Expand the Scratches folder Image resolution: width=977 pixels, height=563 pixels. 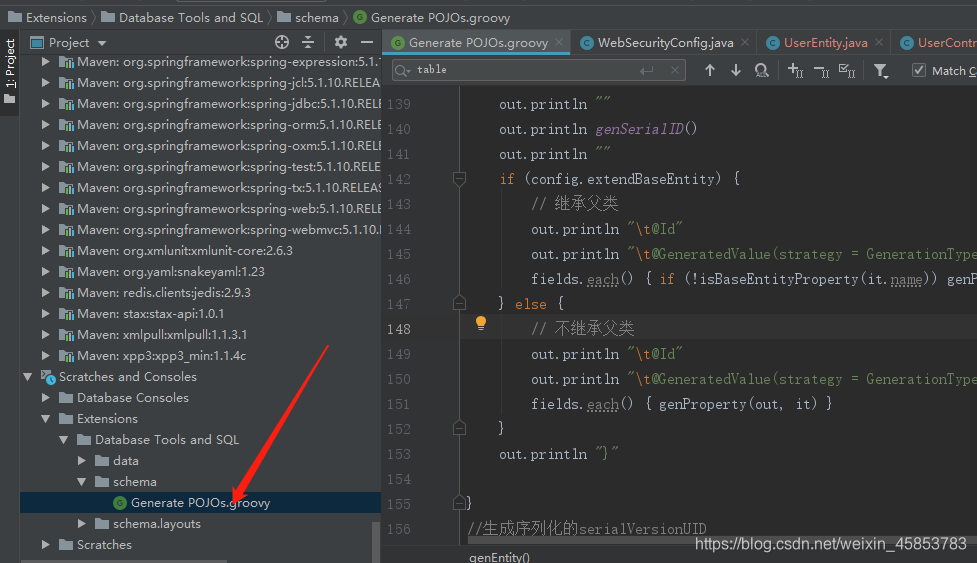point(45,545)
